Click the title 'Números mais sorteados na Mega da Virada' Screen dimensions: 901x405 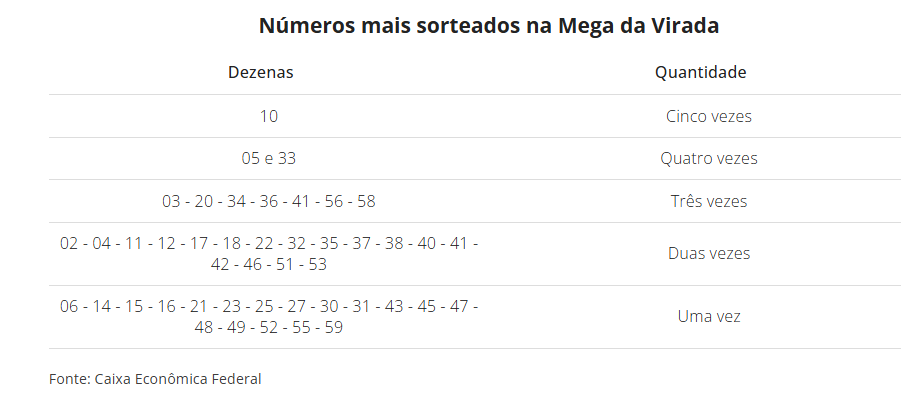(x=489, y=26)
